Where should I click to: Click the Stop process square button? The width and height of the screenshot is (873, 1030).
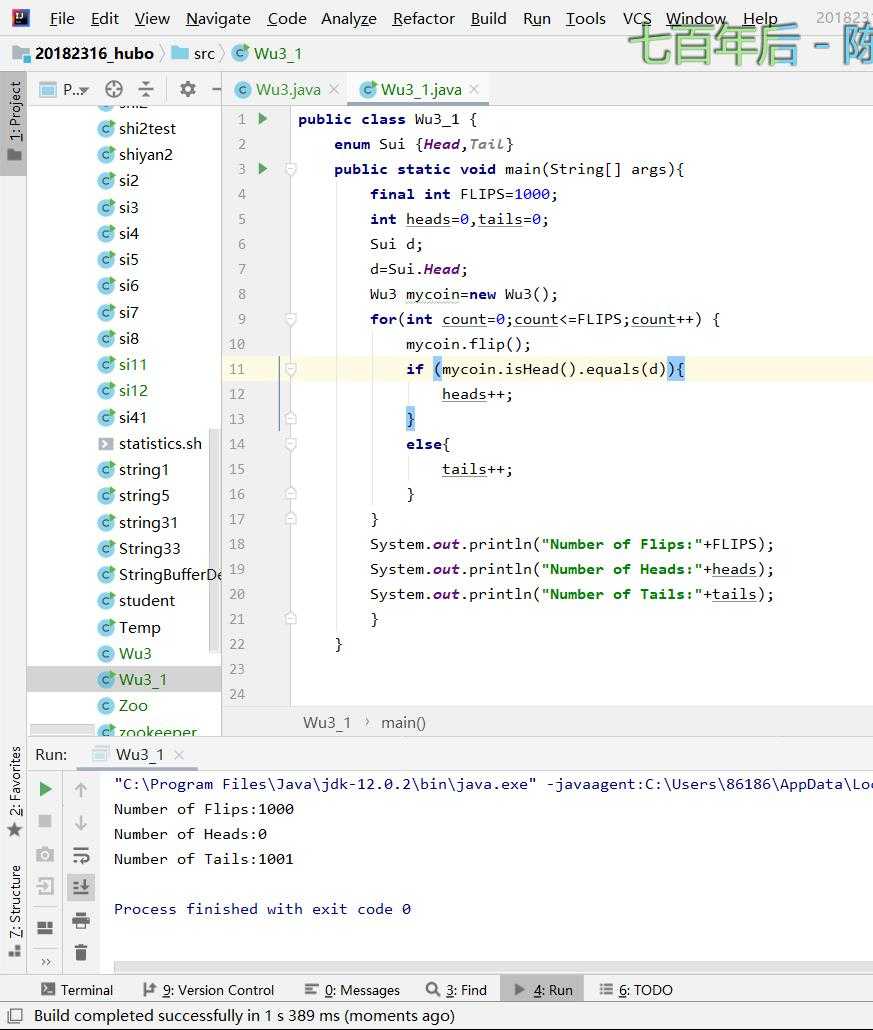45,821
